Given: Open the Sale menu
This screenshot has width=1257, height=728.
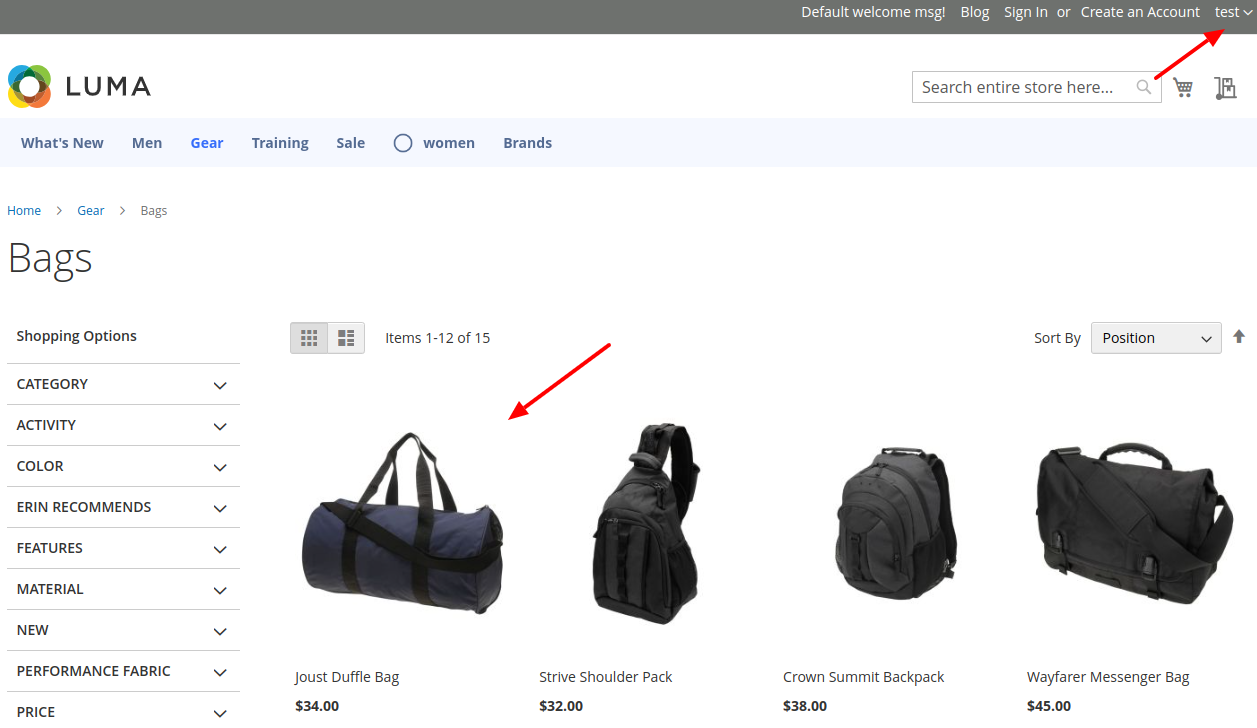Looking at the screenshot, I should pyautogui.click(x=351, y=143).
